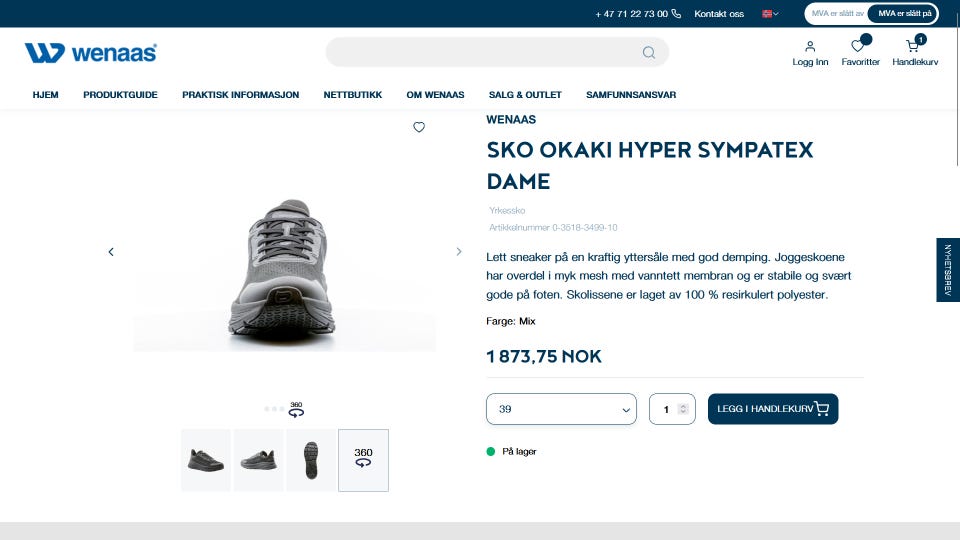Open size dropdown showing 39
This screenshot has height=540, width=960.
click(x=561, y=409)
